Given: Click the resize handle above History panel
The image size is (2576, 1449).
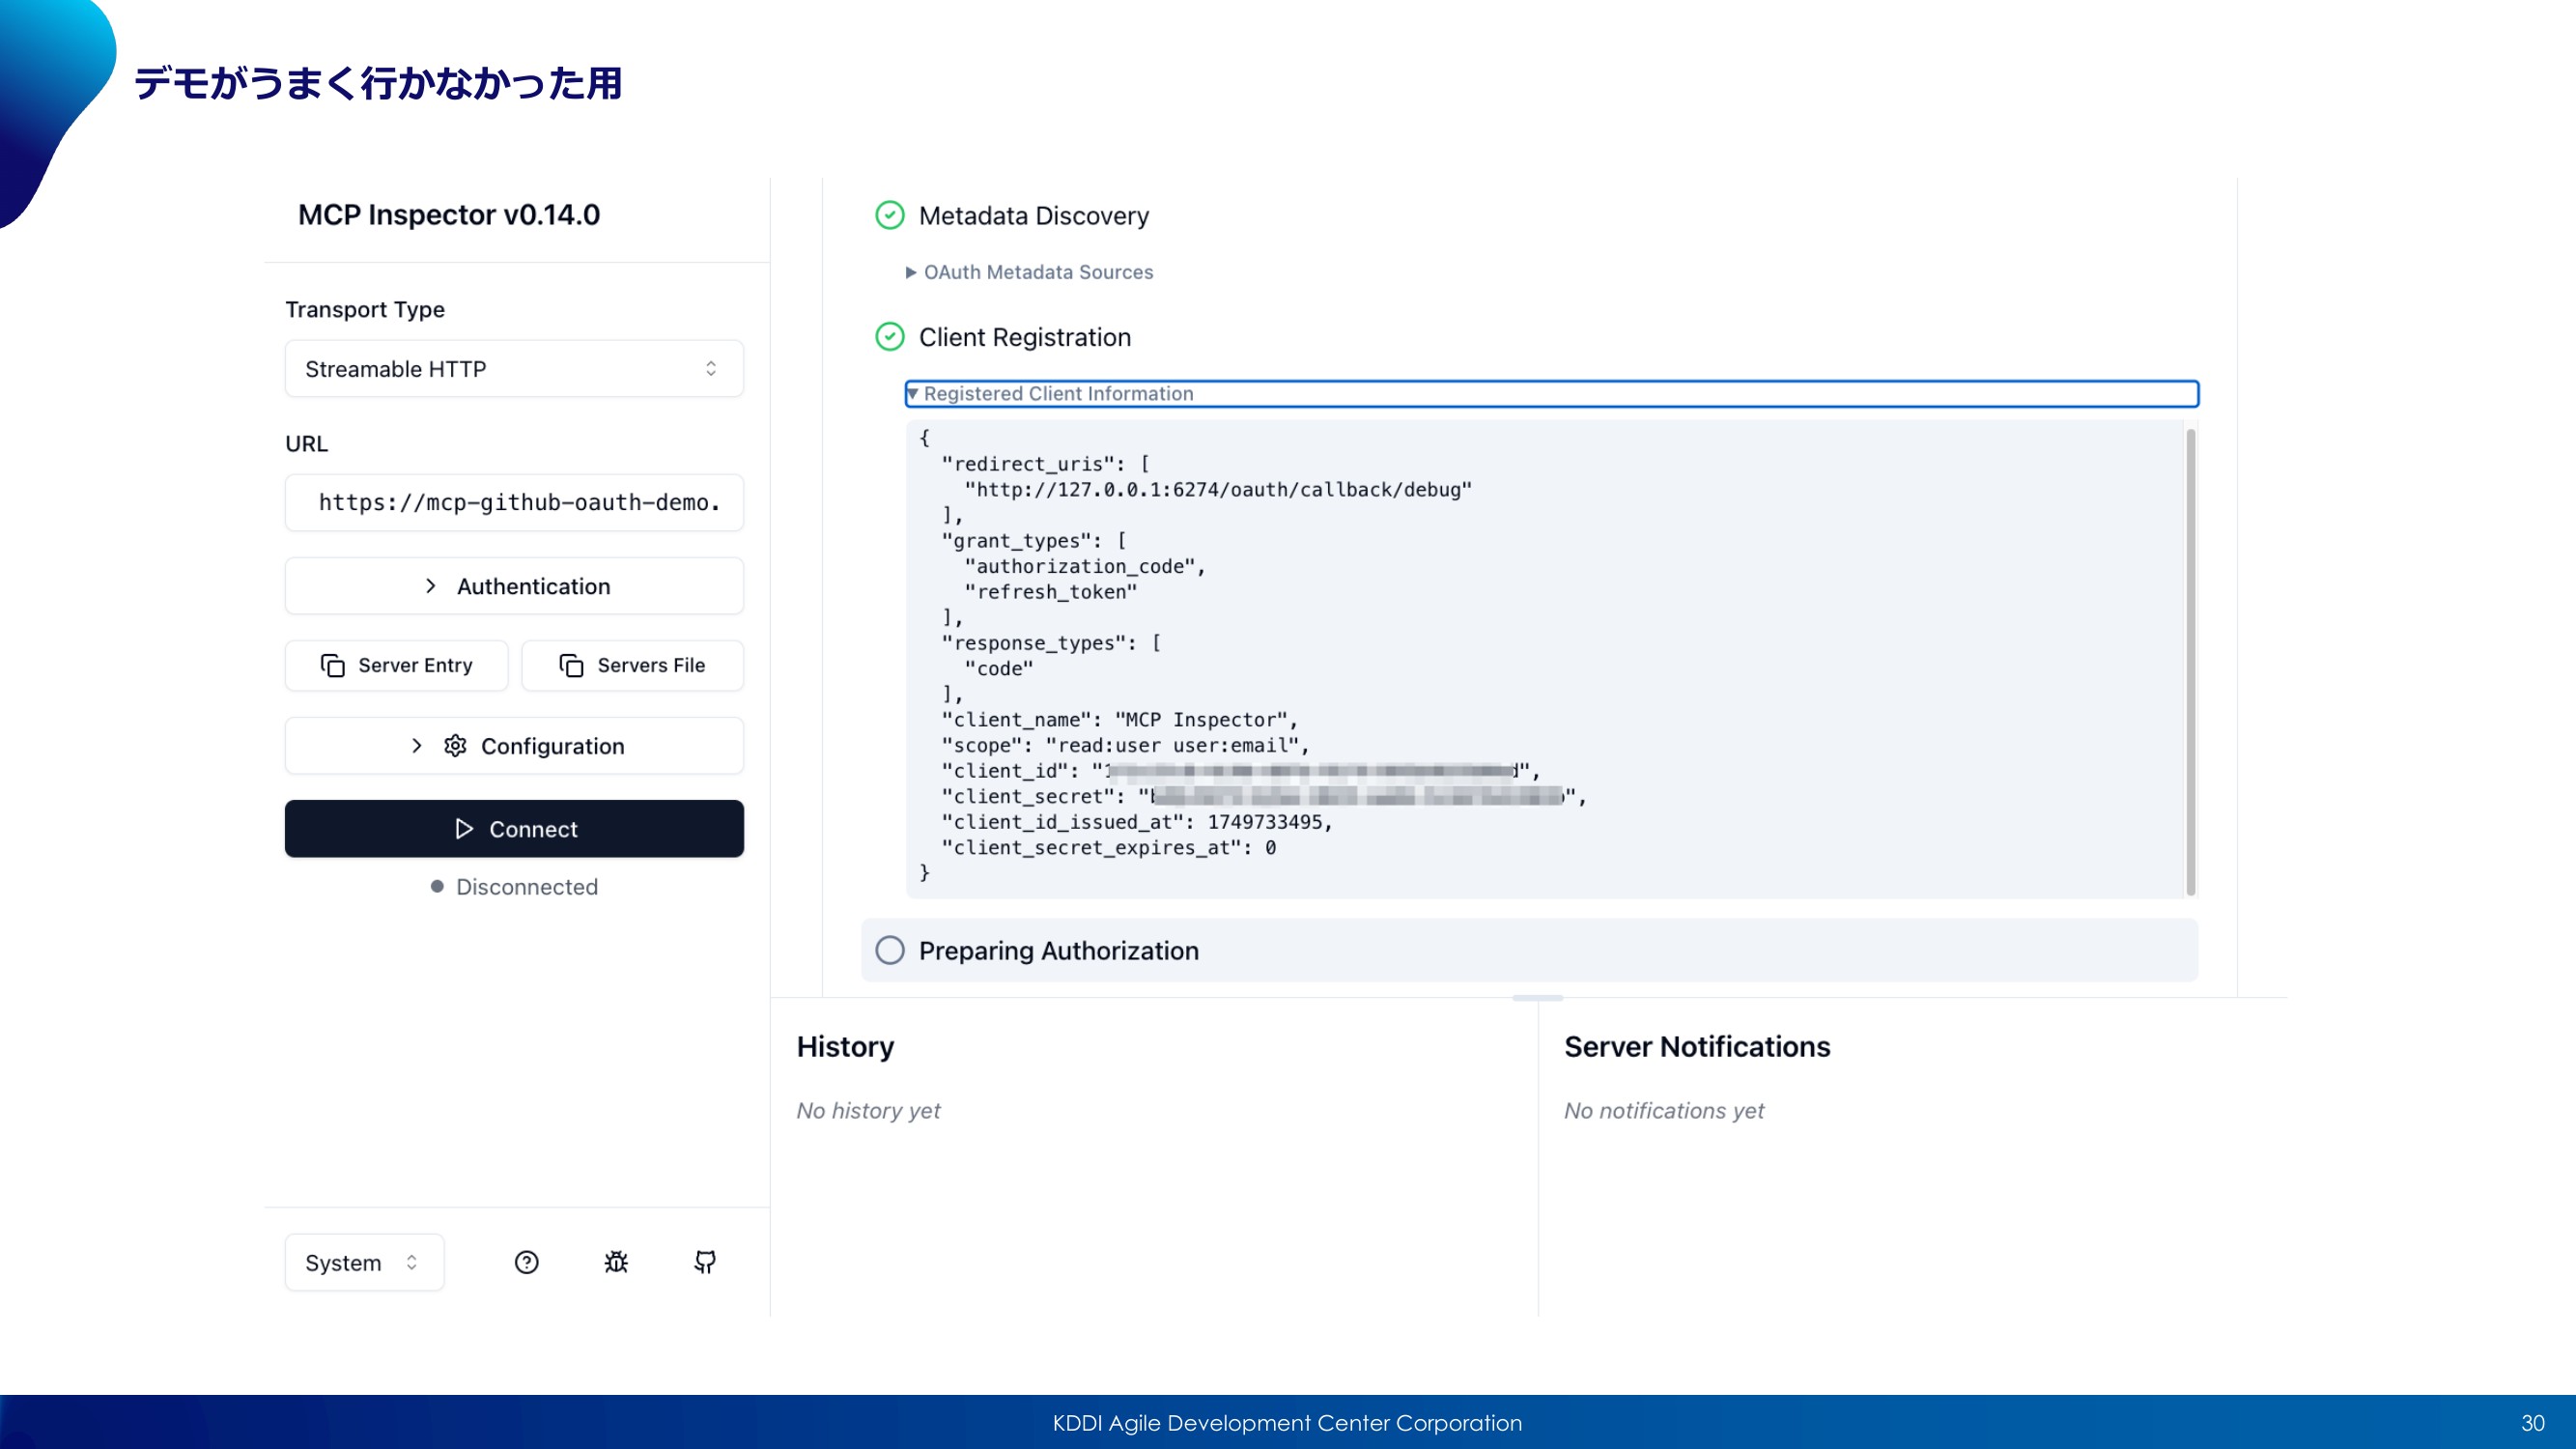Looking at the screenshot, I should pyautogui.click(x=1537, y=998).
